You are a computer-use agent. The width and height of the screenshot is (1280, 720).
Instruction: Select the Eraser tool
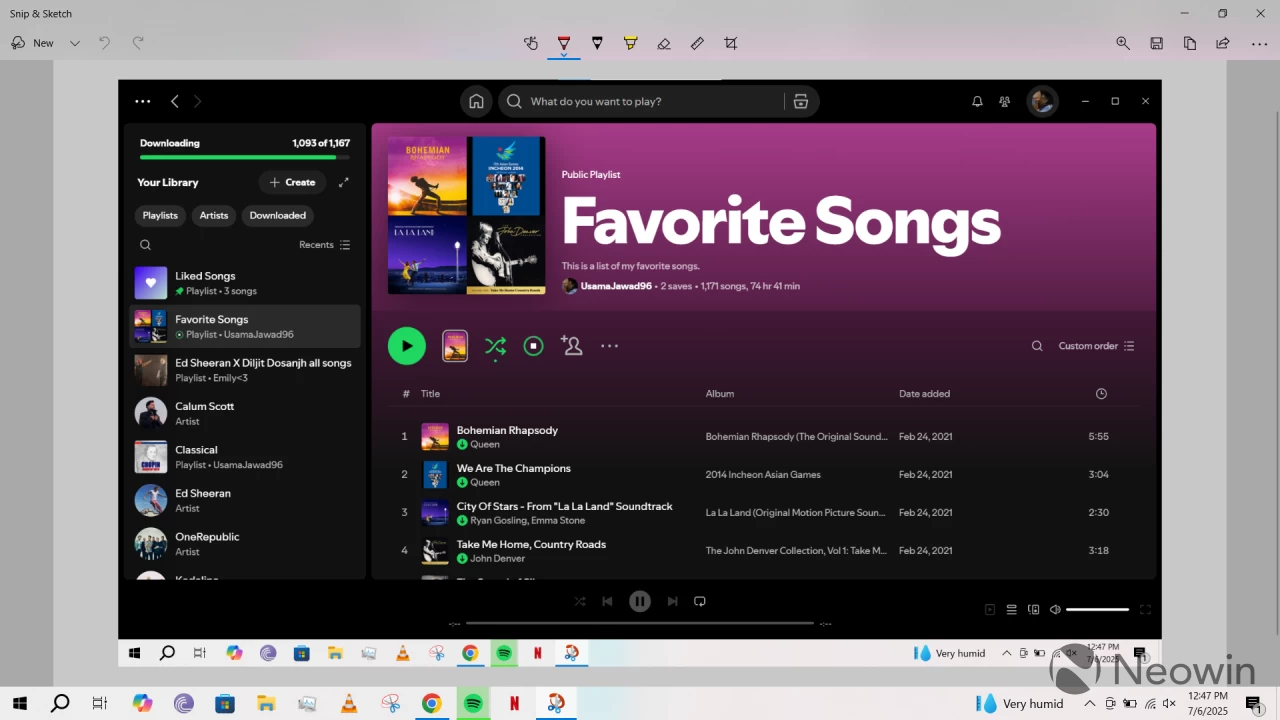pos(664,43)
